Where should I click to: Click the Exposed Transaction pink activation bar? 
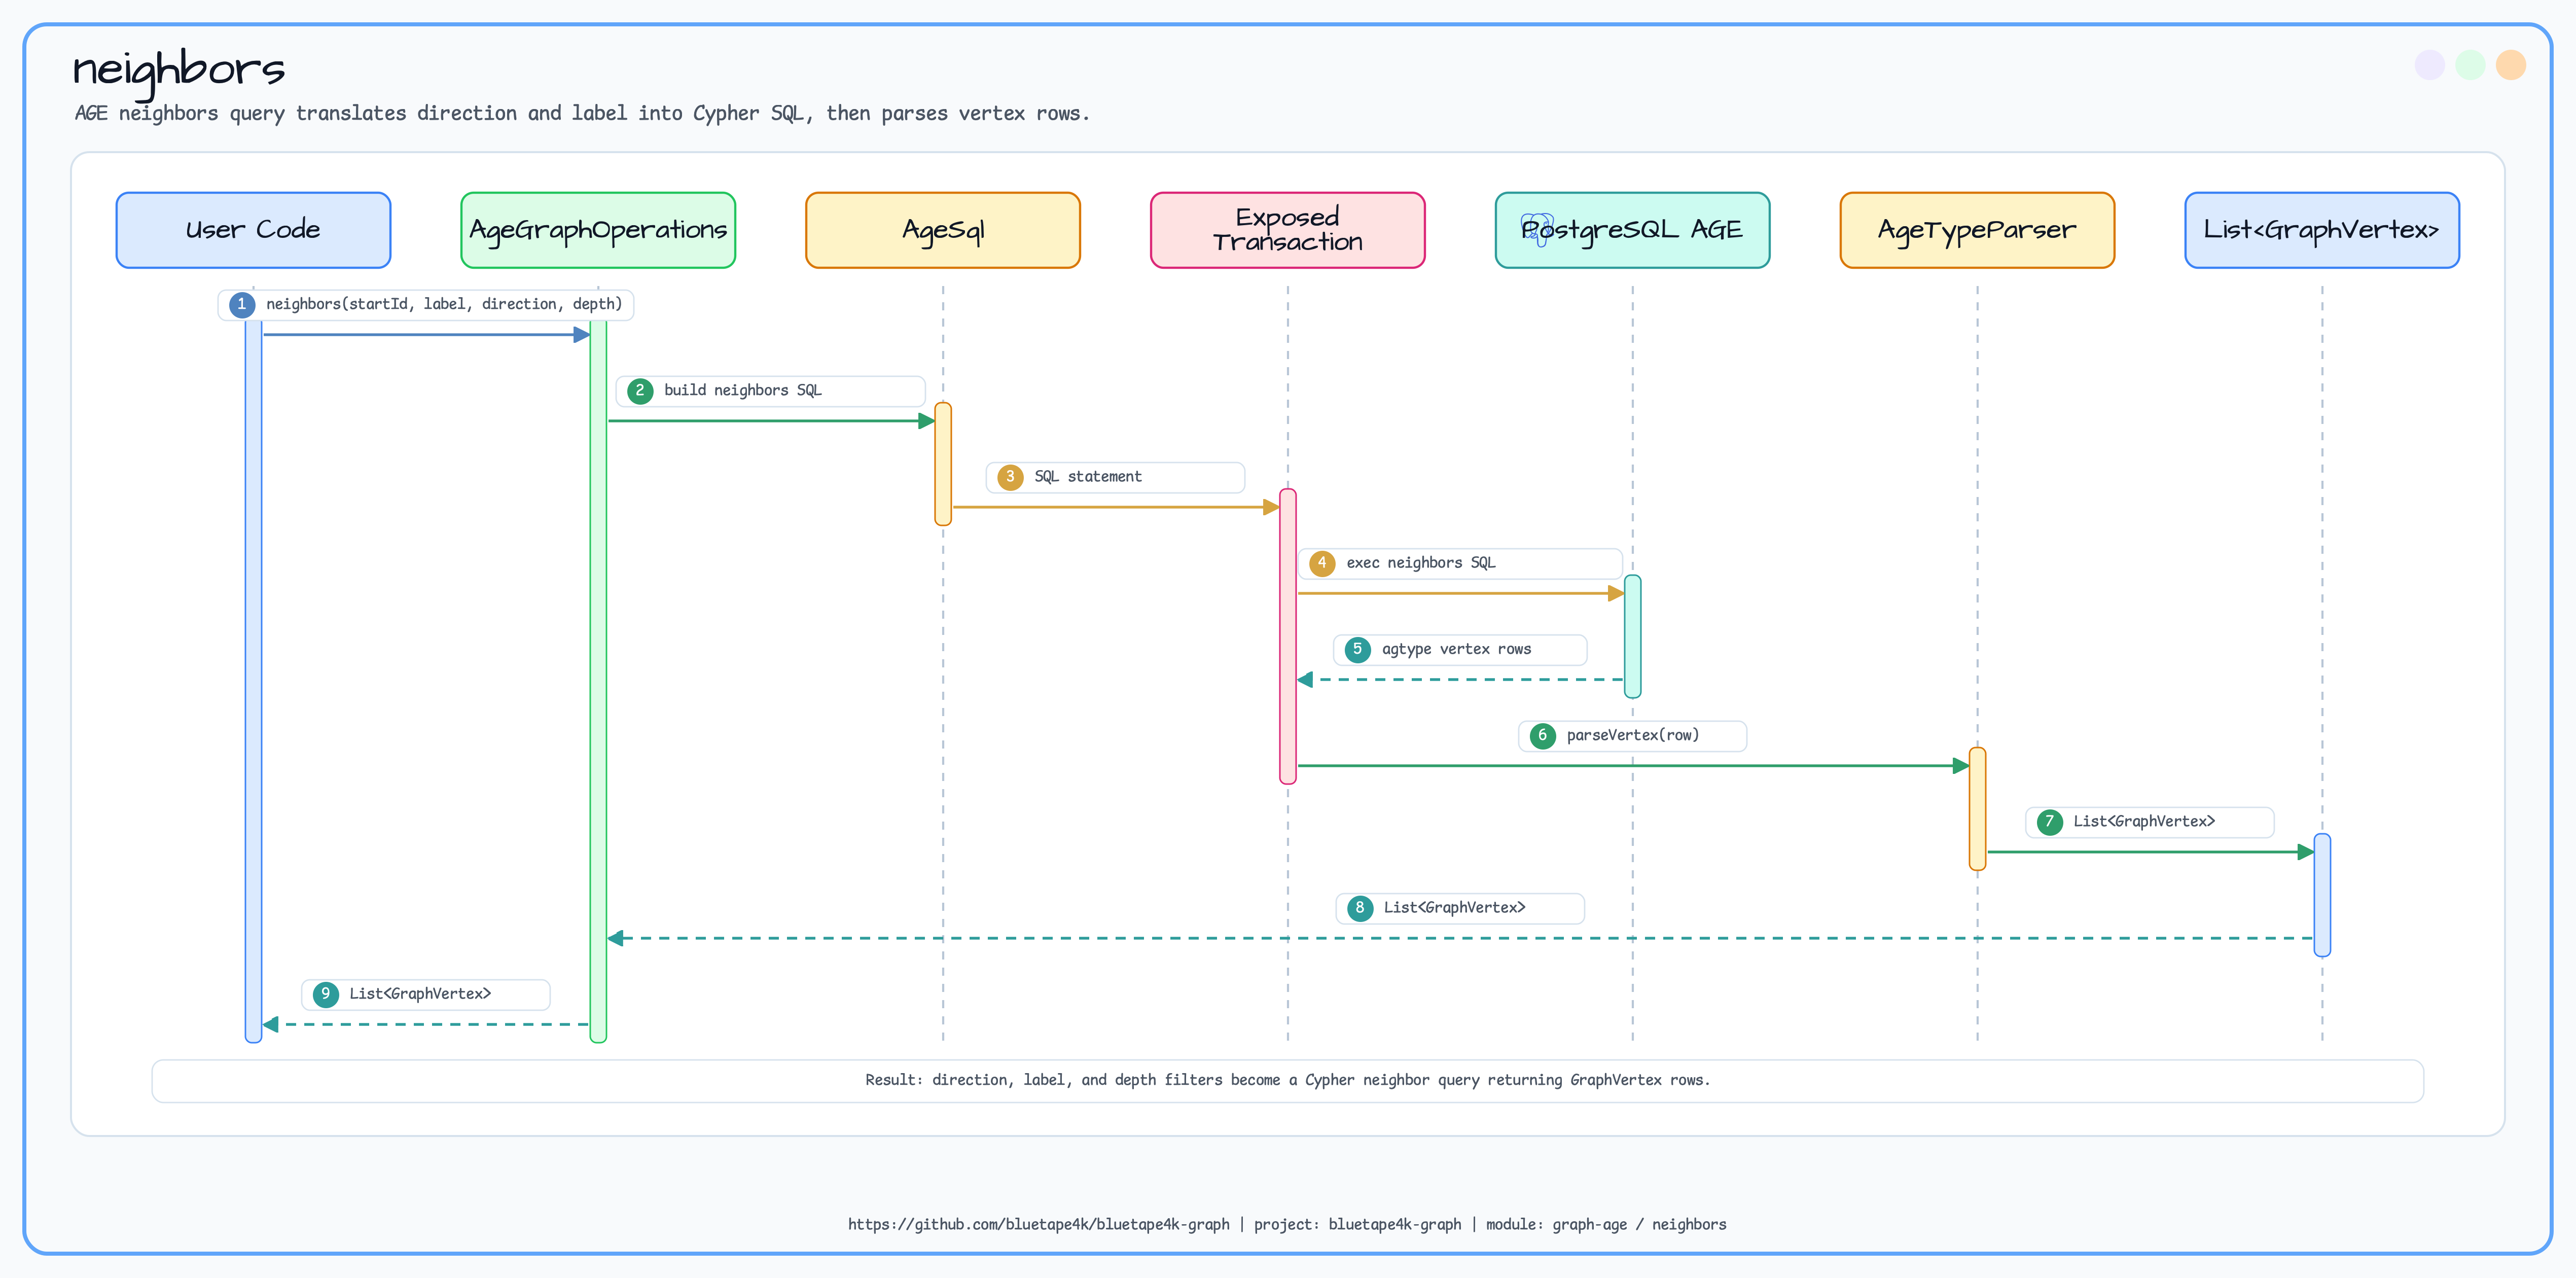tap(1288, 636)
